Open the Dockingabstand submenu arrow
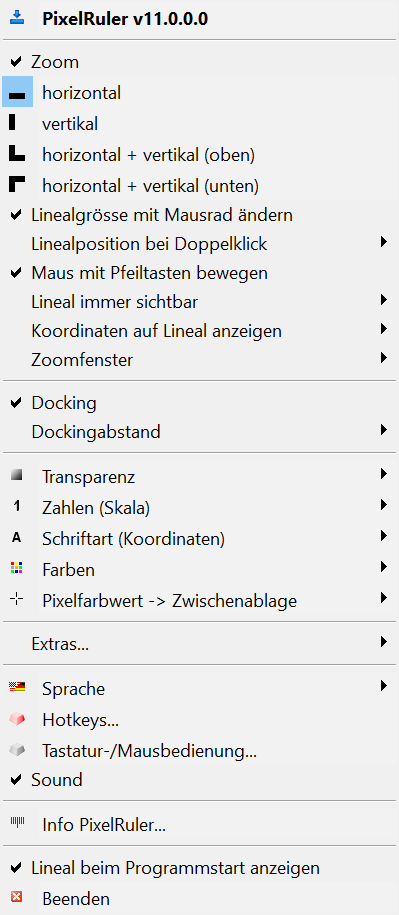Image resolution: width=399 pixels, height=915 pixels. 383,430
